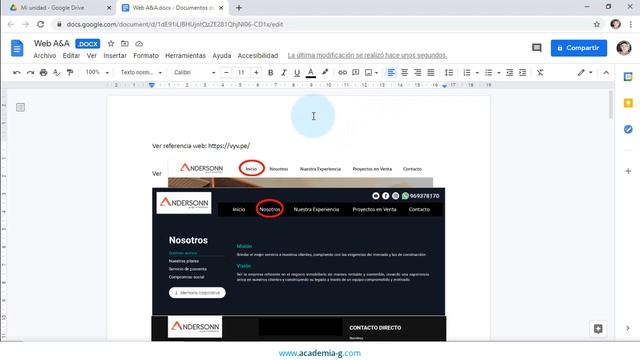
Task: Clear formatting icon
Action: point(540,73)
